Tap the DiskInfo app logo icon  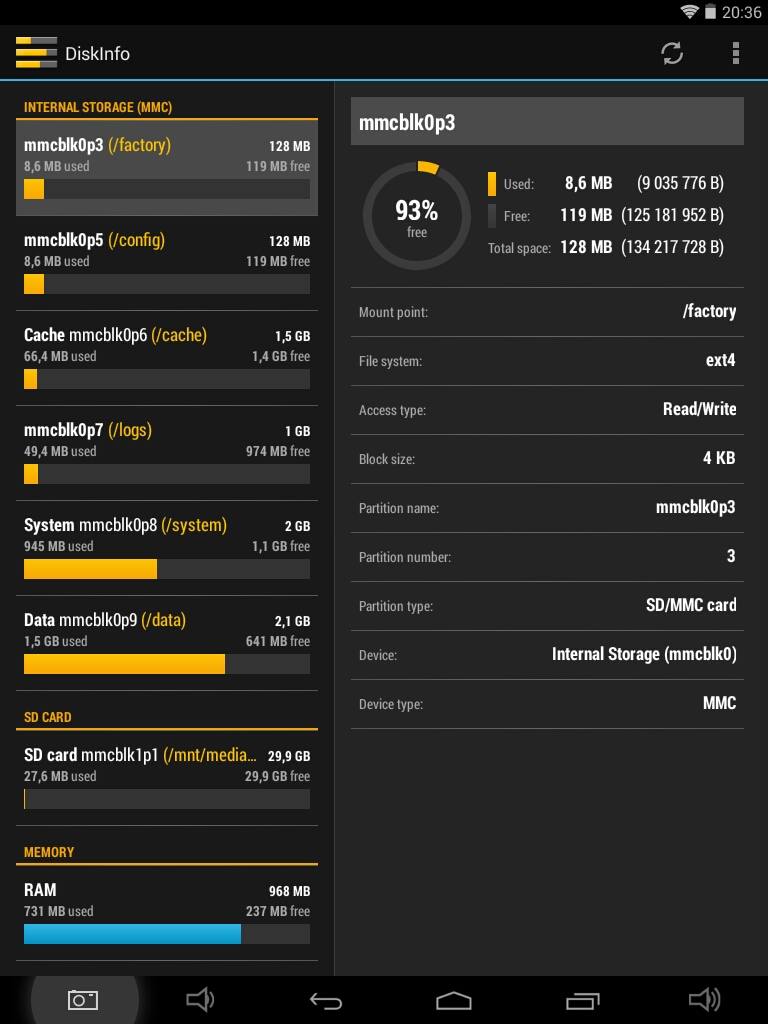(x=36, y=53)
